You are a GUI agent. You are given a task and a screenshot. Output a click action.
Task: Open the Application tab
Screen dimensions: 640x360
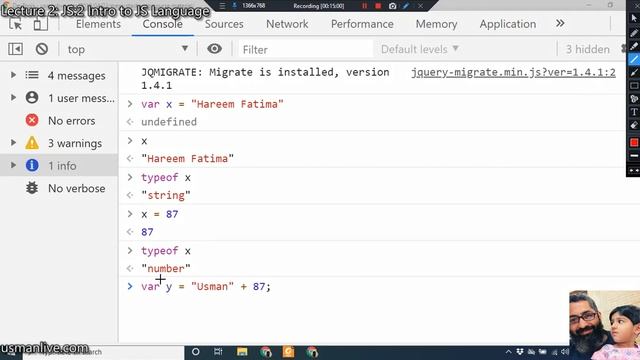point(508,24)
